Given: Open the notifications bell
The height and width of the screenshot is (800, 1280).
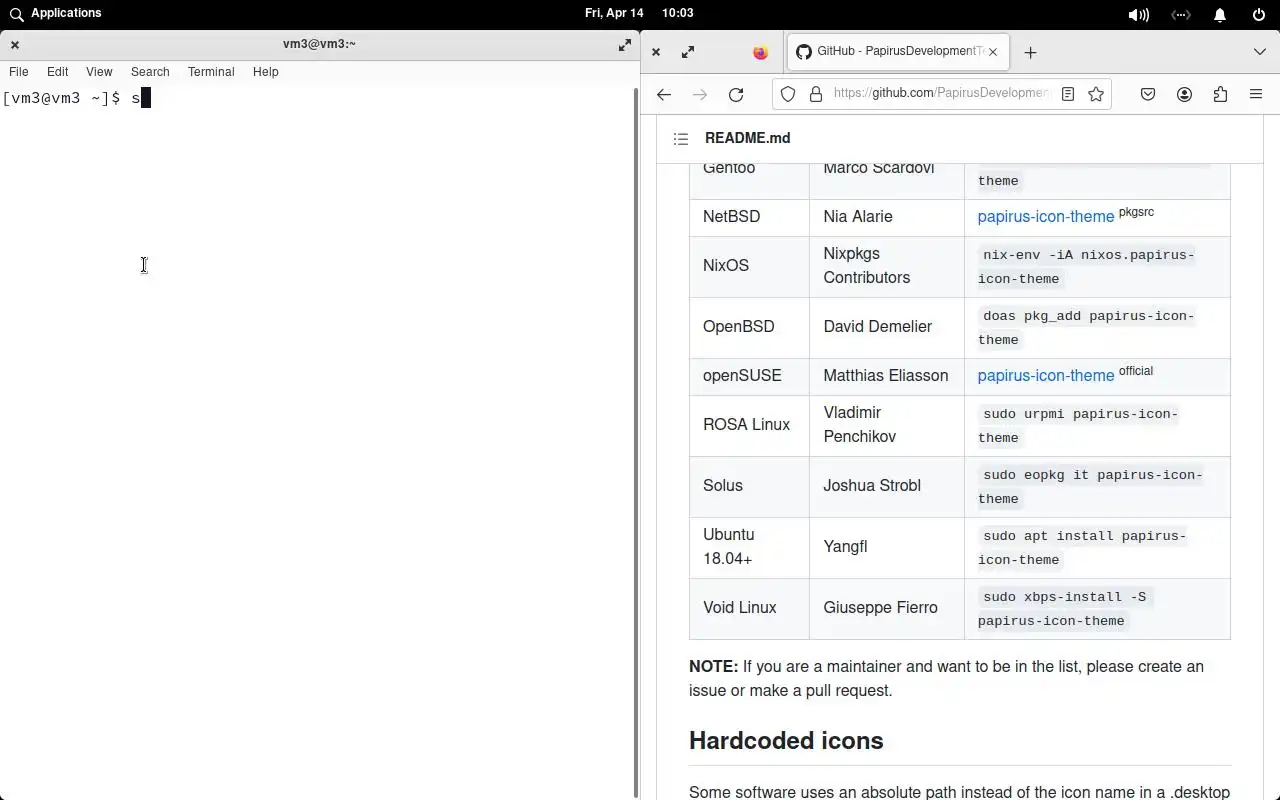Looking at the screenshot, I should coord(1220,15).
